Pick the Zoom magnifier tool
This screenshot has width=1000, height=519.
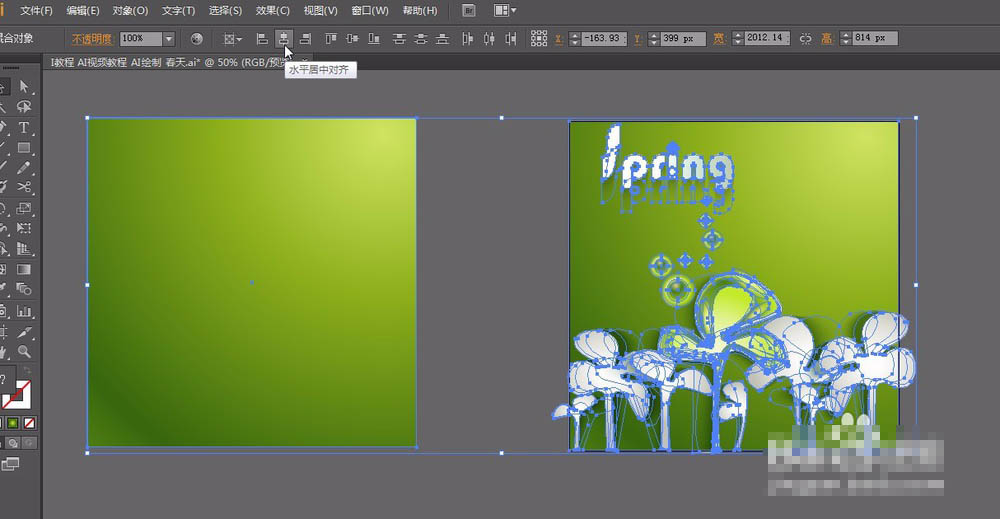coord(23,352)
